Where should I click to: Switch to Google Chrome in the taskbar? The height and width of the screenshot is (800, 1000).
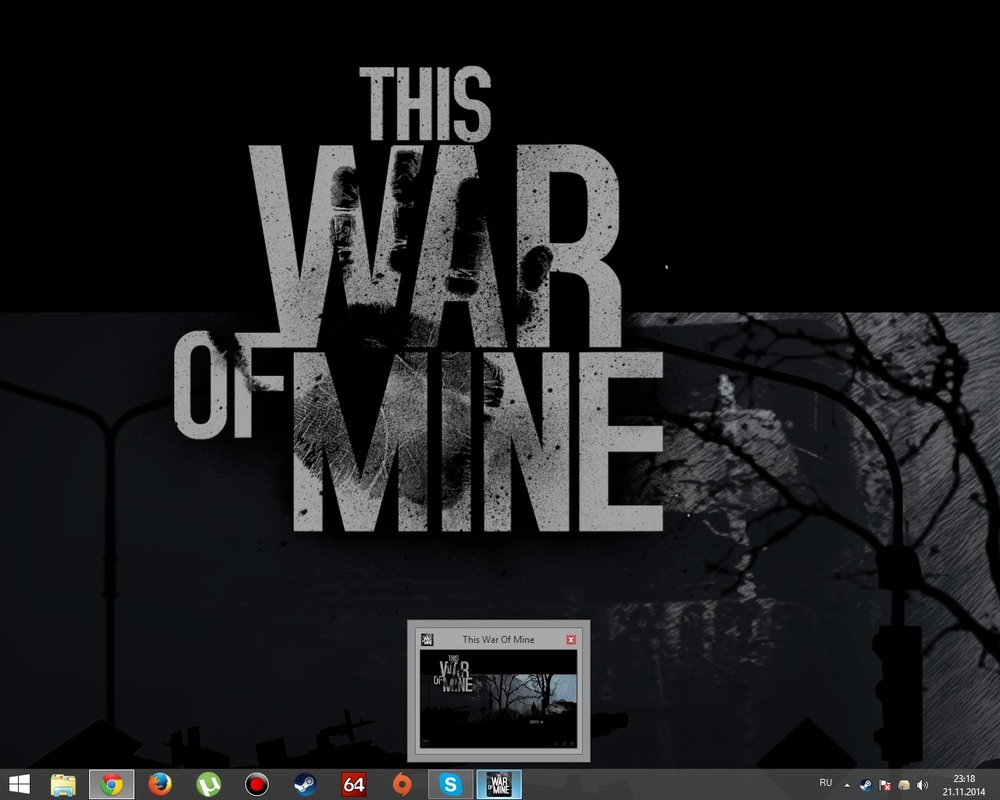point(112,784)
